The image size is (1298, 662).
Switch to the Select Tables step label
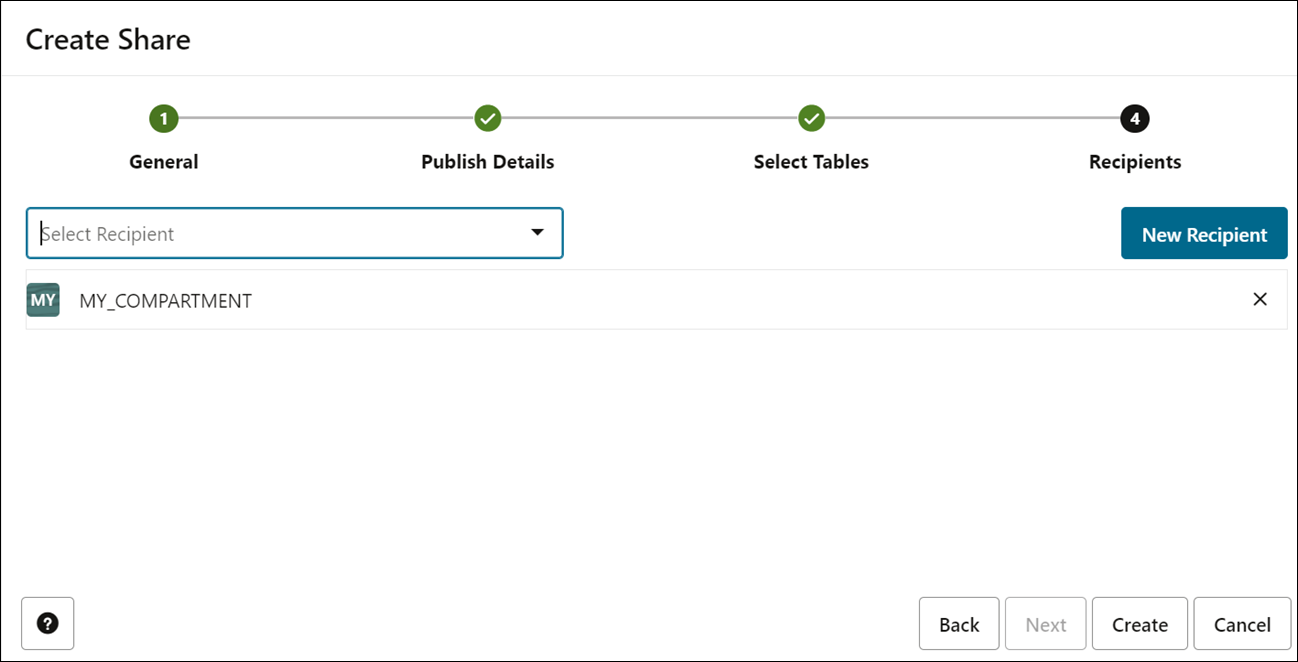pos(811,162)
